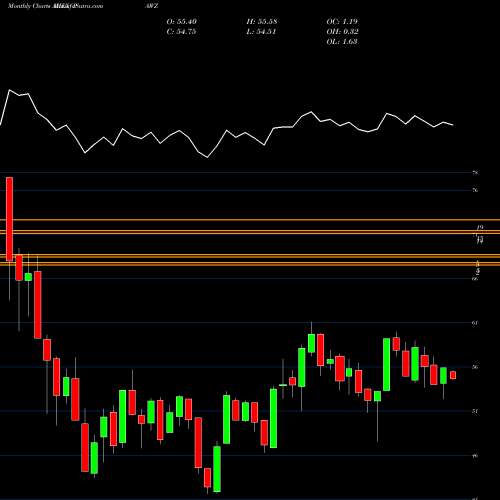The width and height of the screenshot is (500, 500).
Task: Click the 76 price axis label
Action: coord(475,190)
